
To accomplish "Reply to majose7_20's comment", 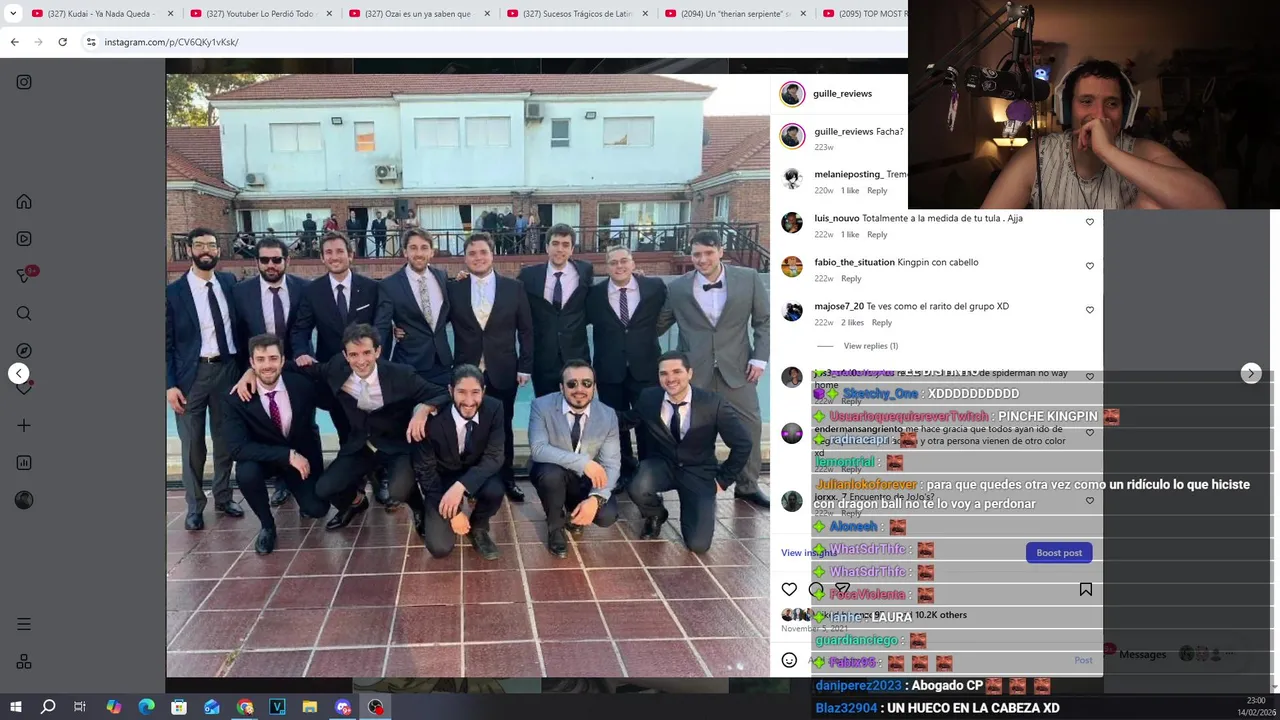I will pyautogui.click(x=881, y=322).
